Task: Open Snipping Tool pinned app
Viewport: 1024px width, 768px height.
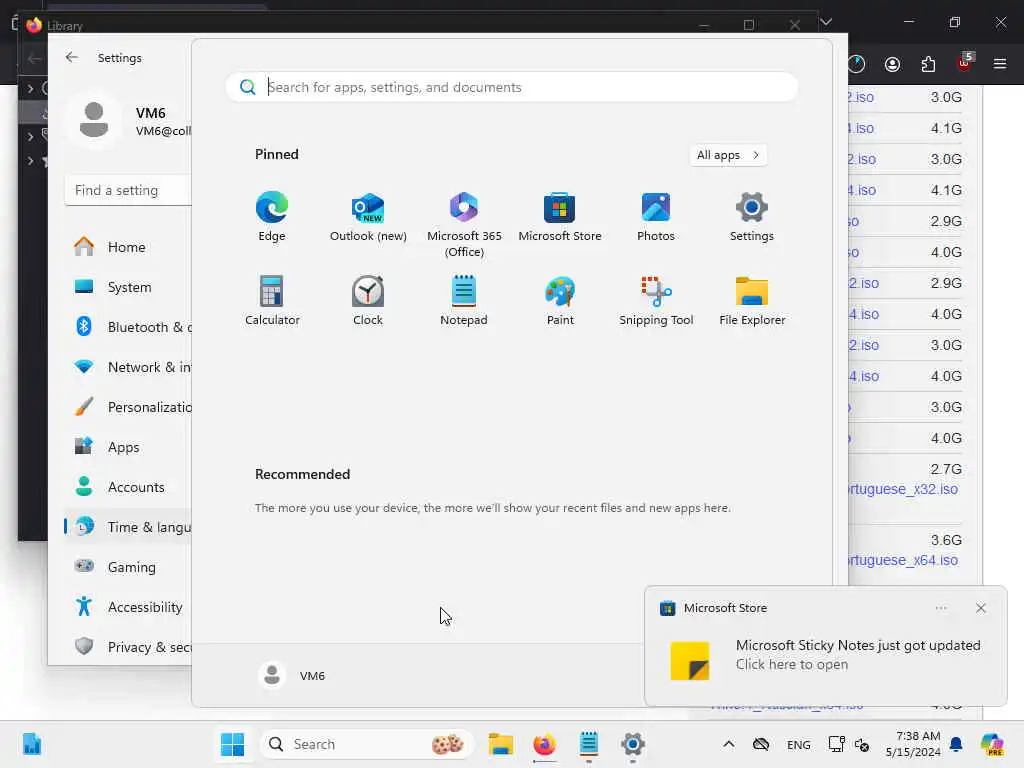Action: (656, 300)
